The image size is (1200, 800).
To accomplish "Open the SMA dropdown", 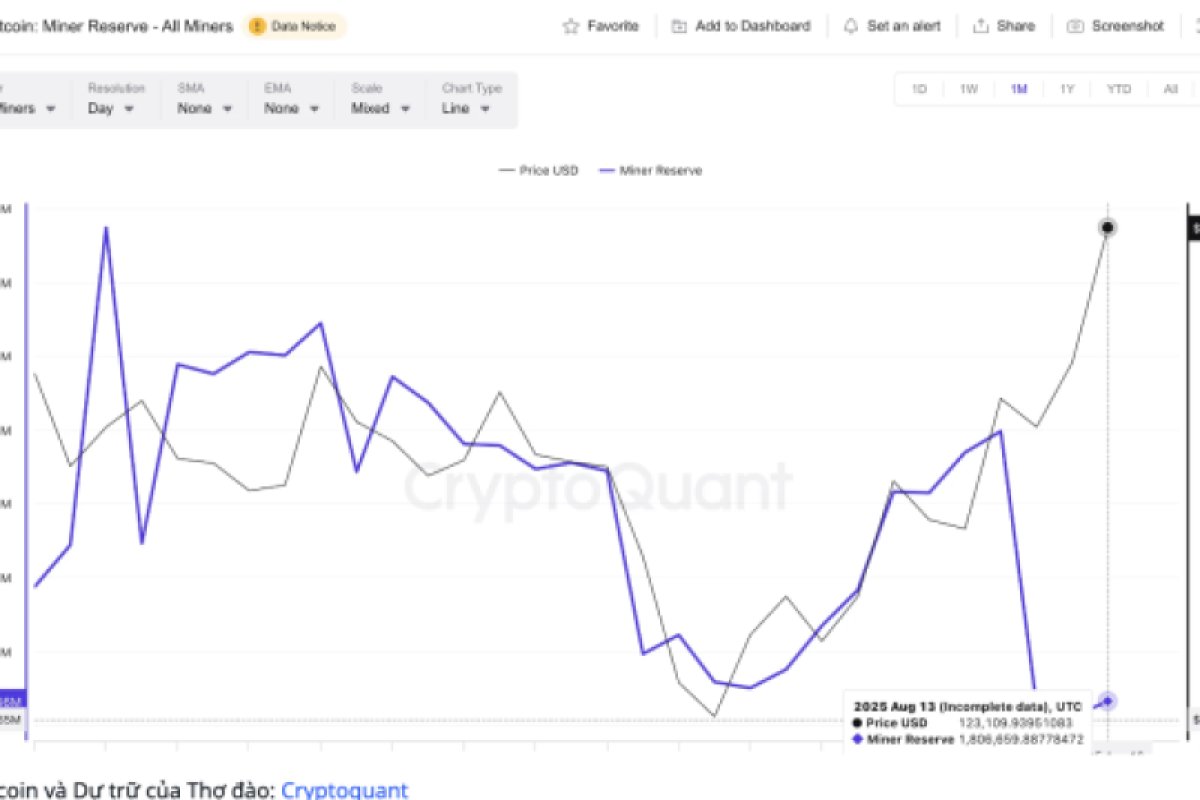I will (204, 108).
